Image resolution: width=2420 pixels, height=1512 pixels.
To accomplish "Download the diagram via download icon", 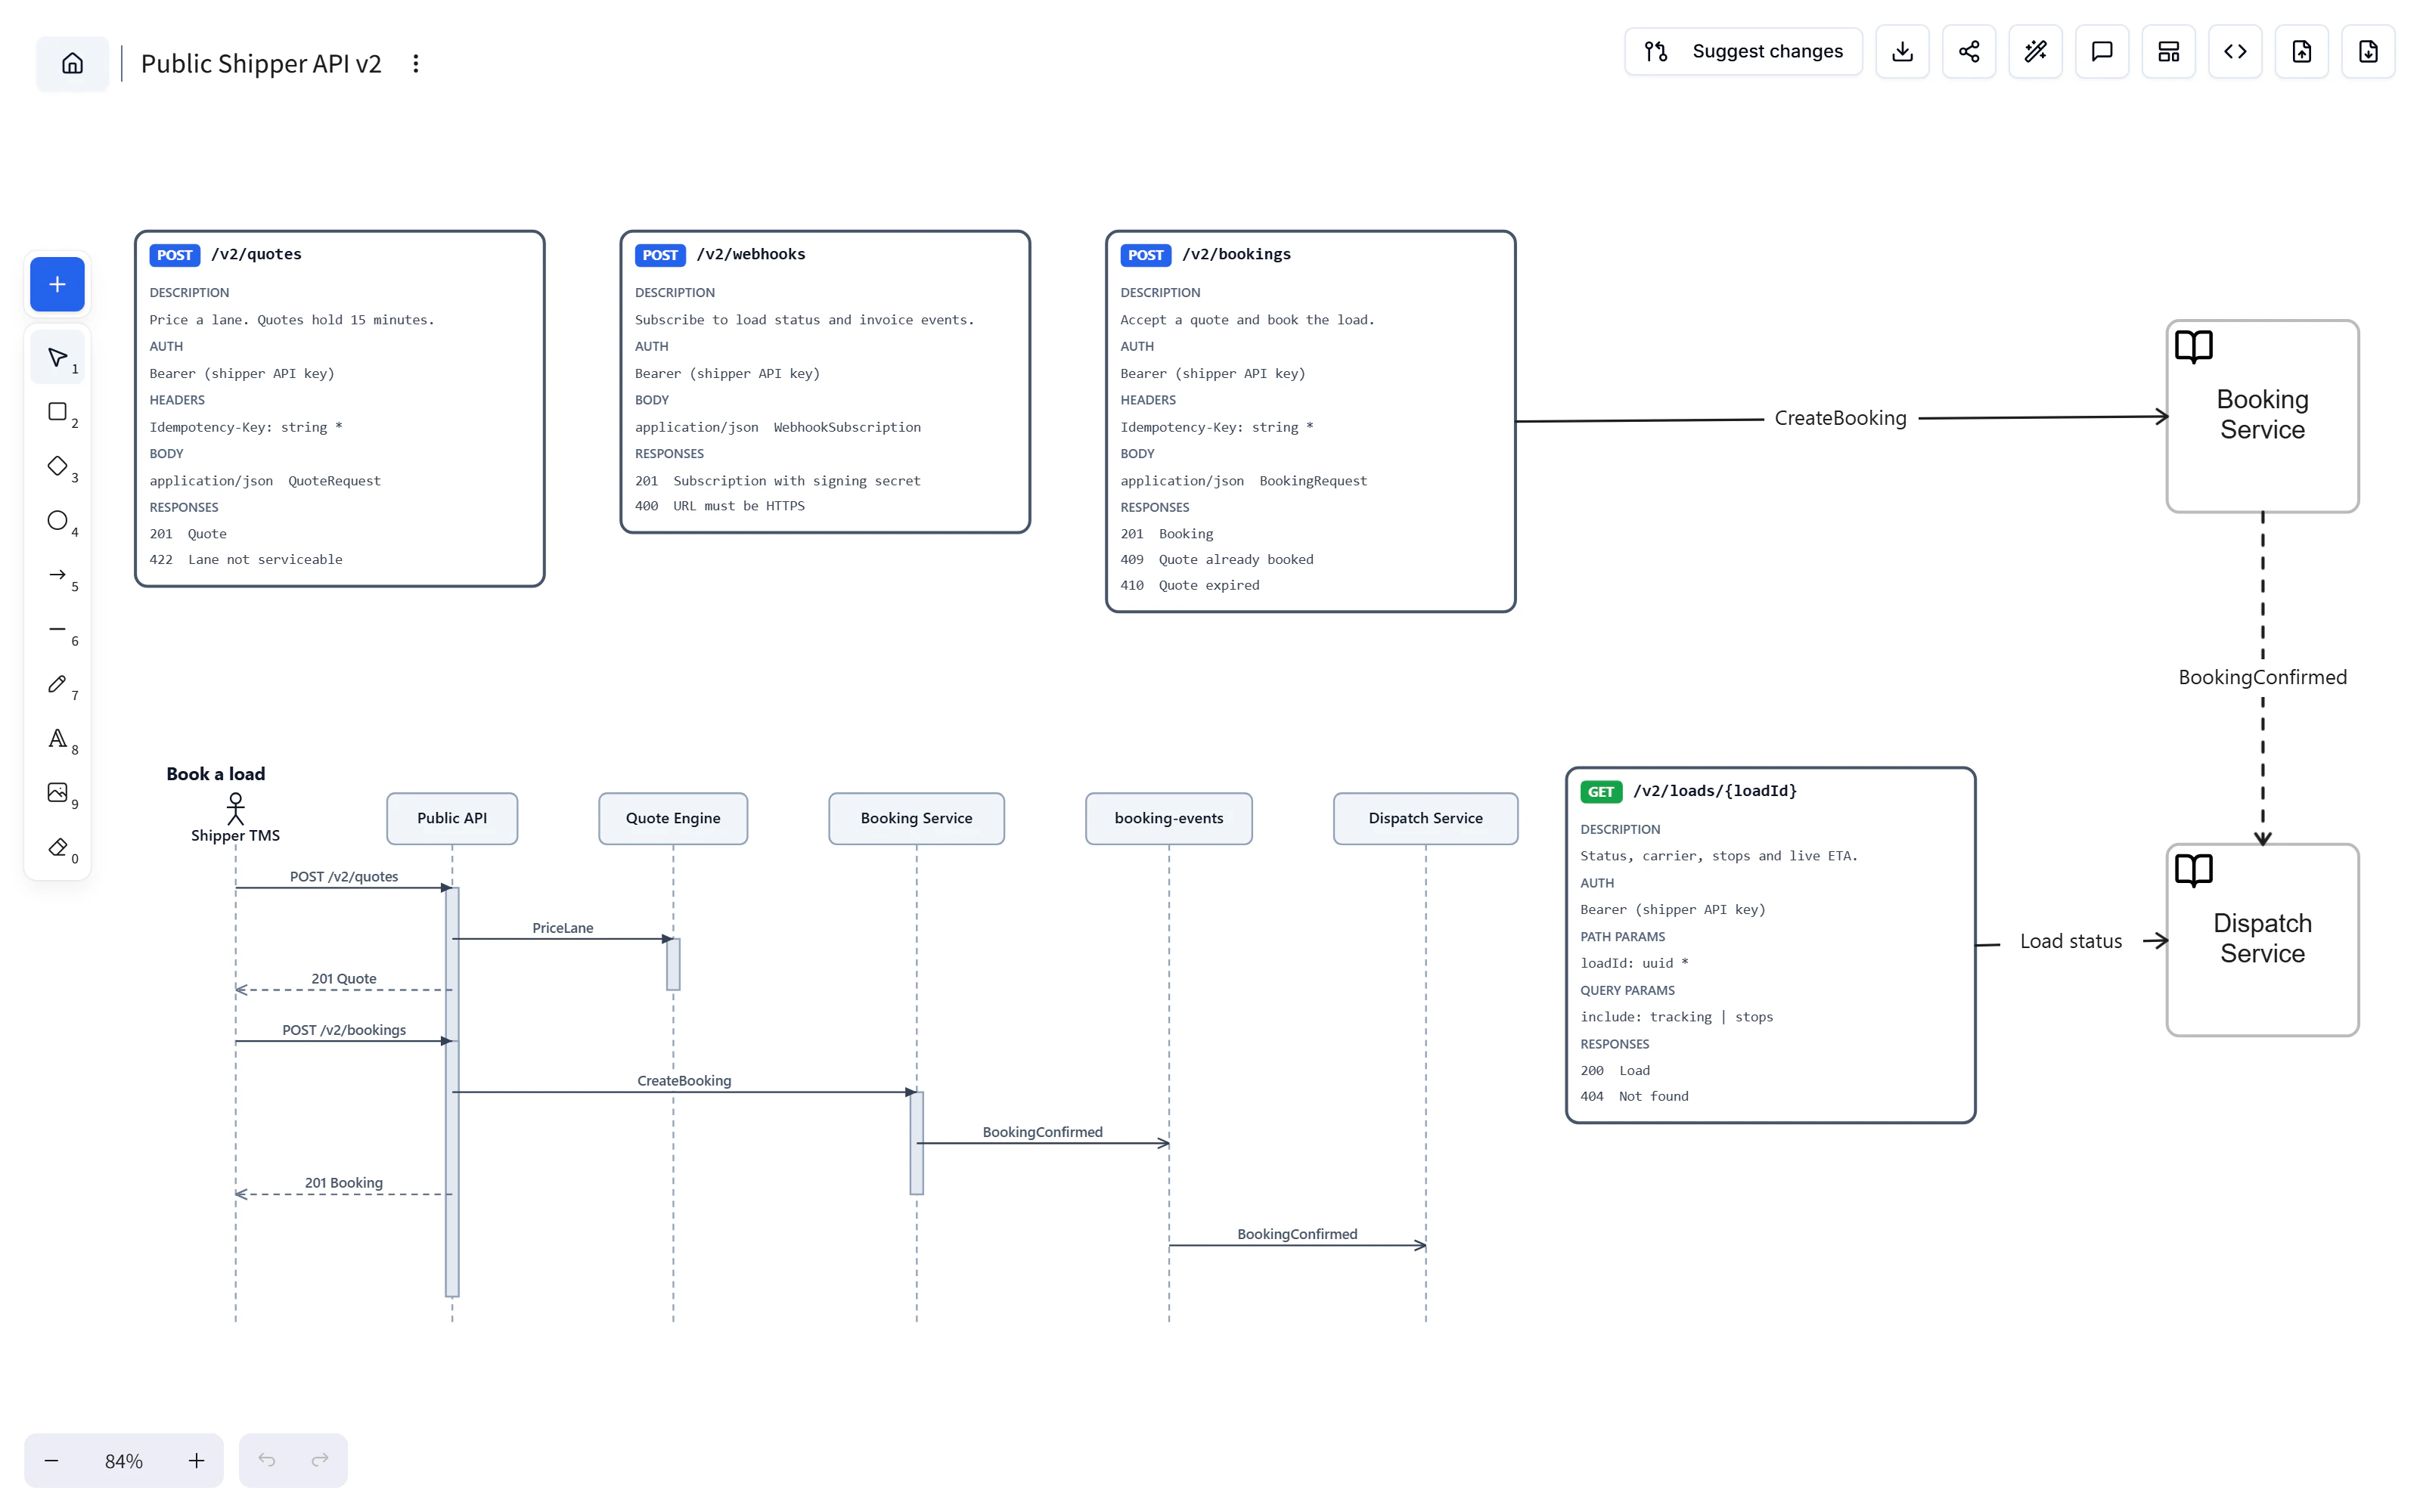I will [1902, 51].
